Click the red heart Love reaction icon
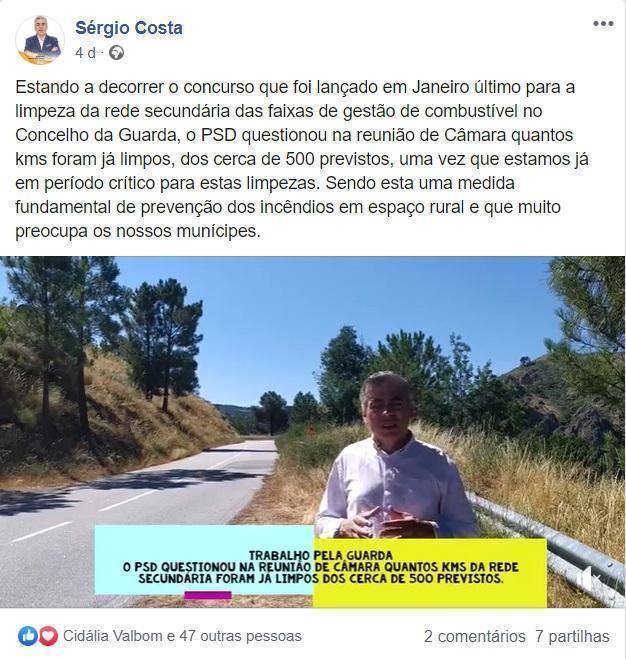Image resolution: width=626 pixels, height=659 pixels. coord(48,636)
